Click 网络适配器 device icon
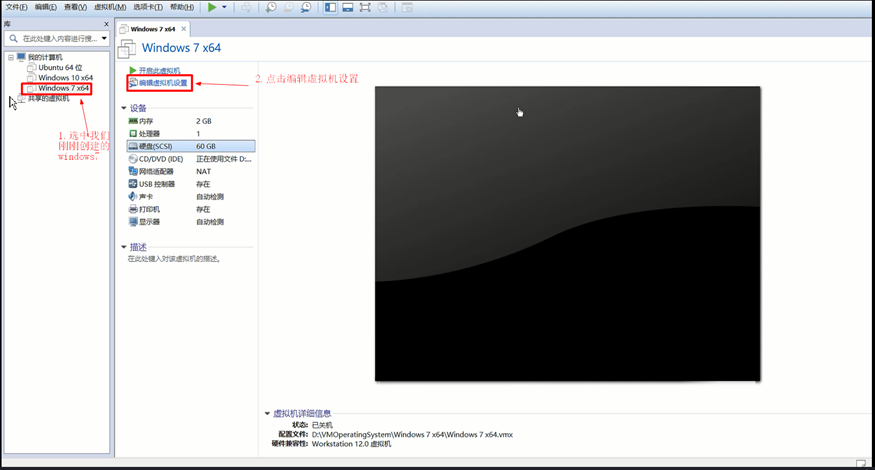 click(x=133, y=171)
